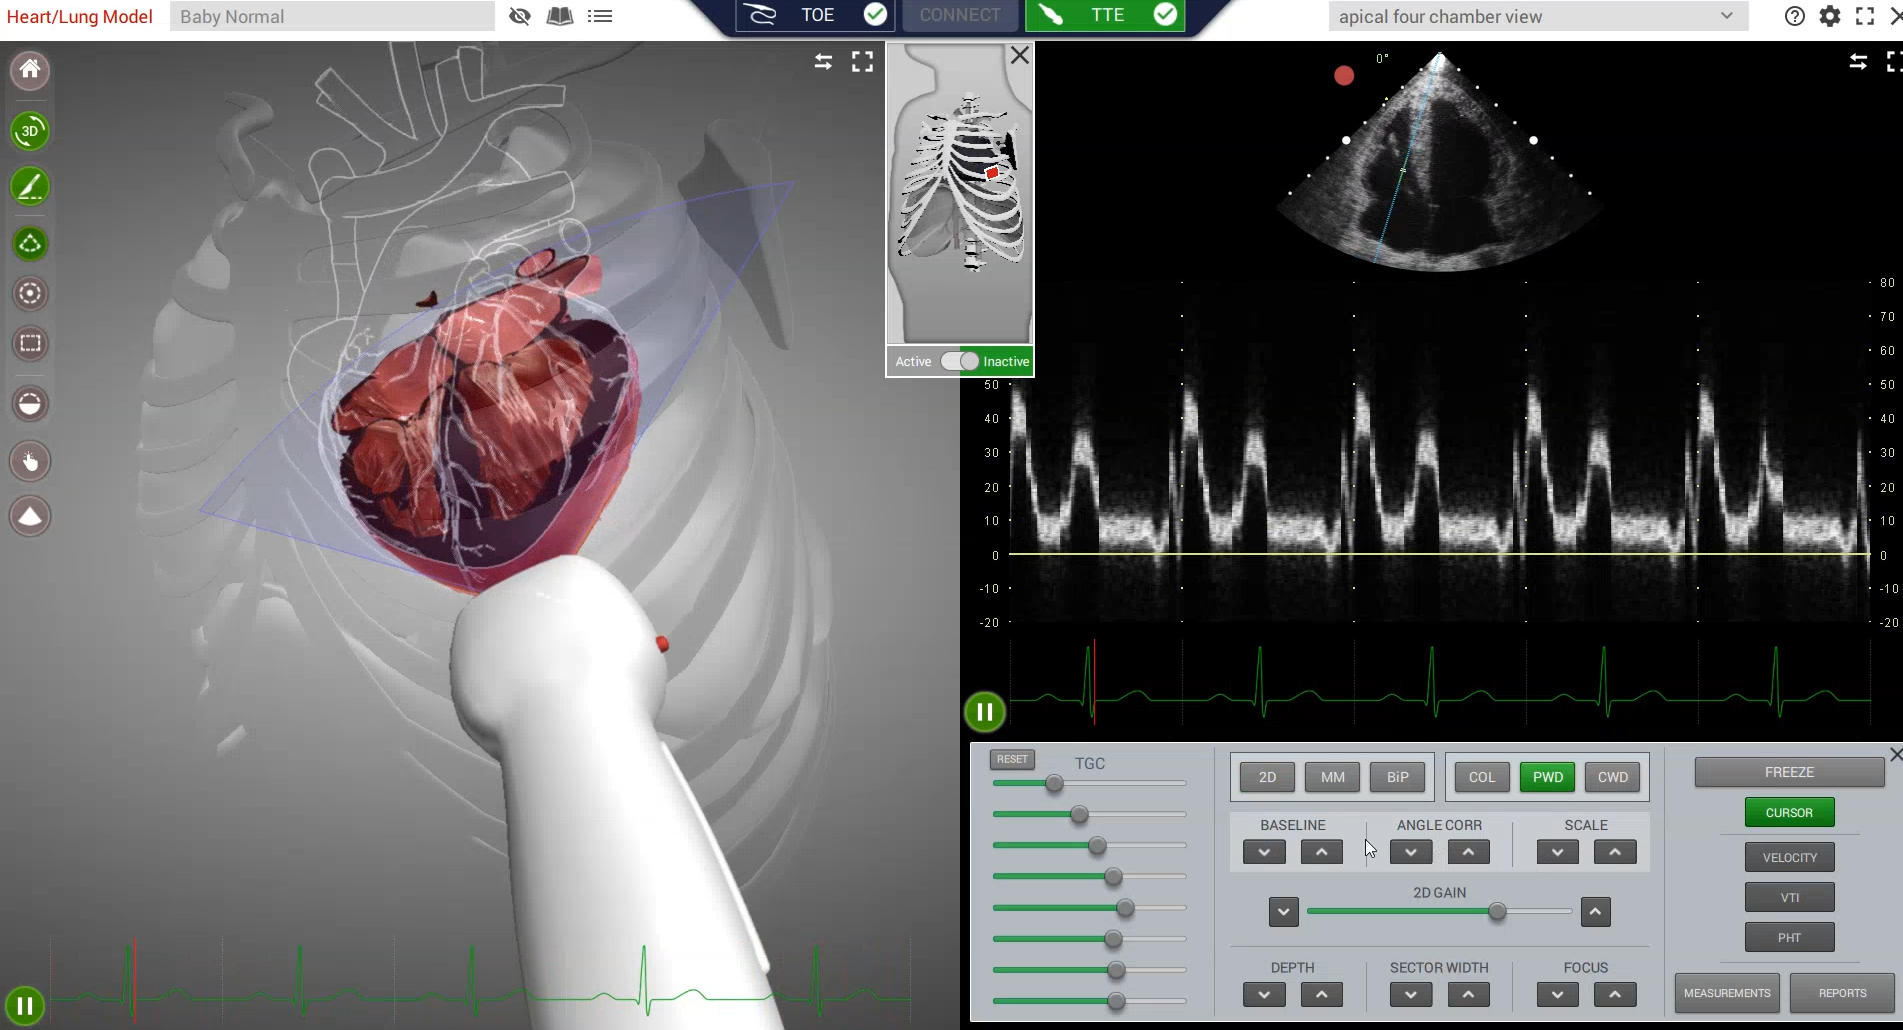This screenshot has width=1903, height=1030.
Task: Click the half-circle clip view icon
Action: point(30,404)
